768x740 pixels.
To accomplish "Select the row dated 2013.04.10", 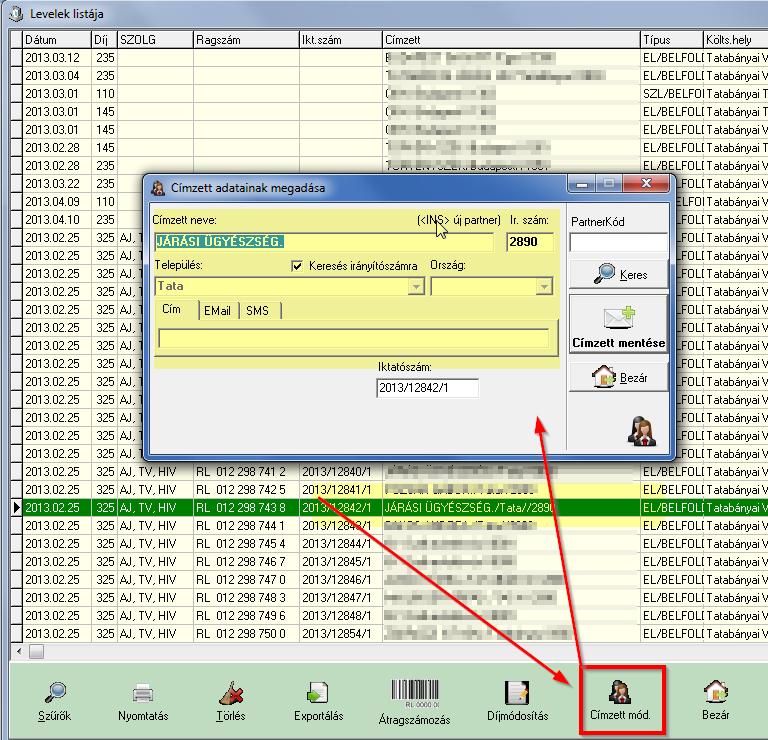I will (x=76, y=220).
